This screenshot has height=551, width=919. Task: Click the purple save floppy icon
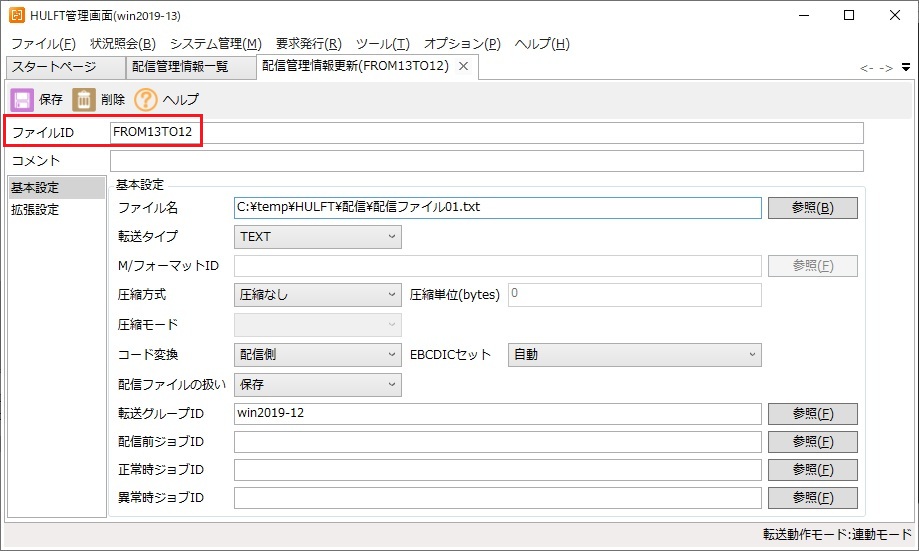[22, 100]
